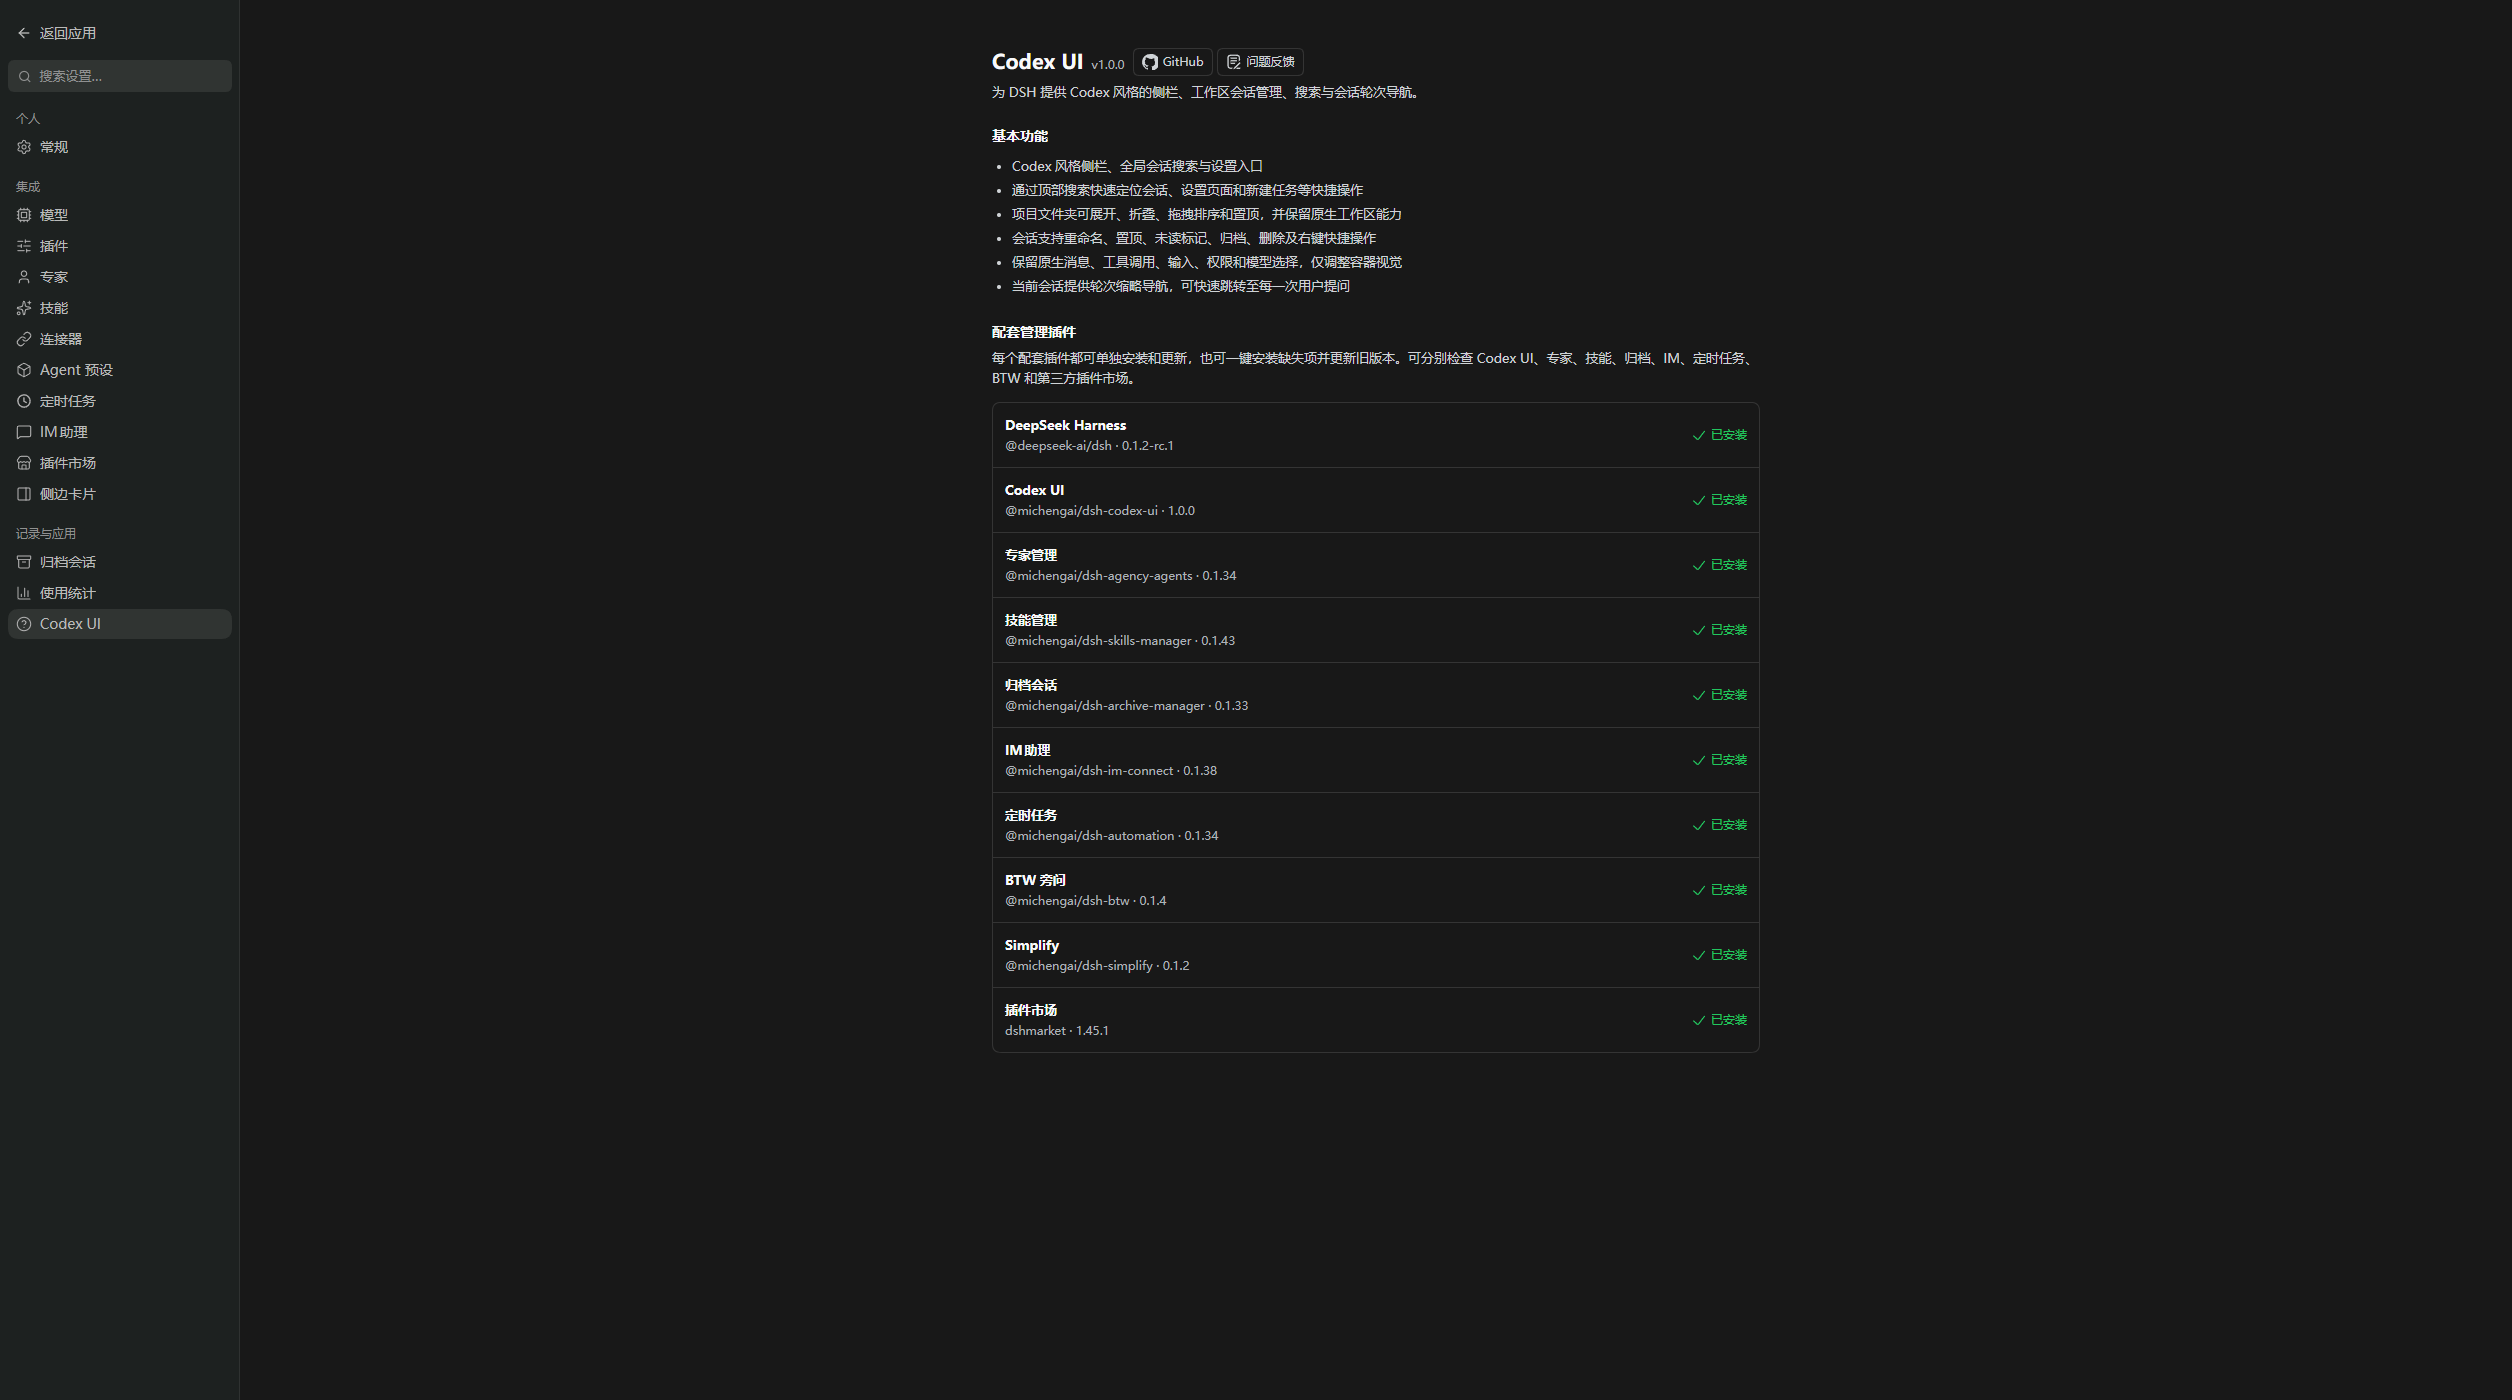Click the green check icon for Simplify
This screenshot has height=1400, width=2512.
click(1698, 956)
